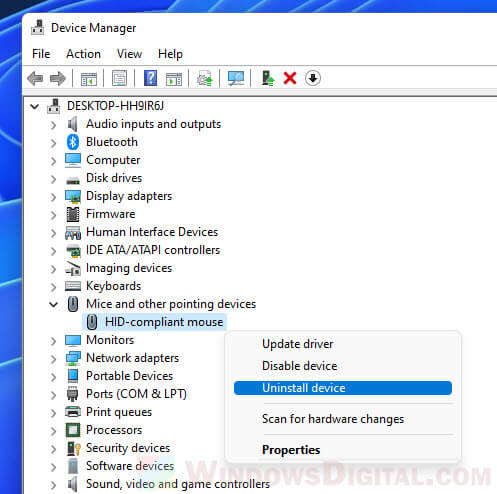
Task: Select the Monitors tree row
Action: pos(110,340)
